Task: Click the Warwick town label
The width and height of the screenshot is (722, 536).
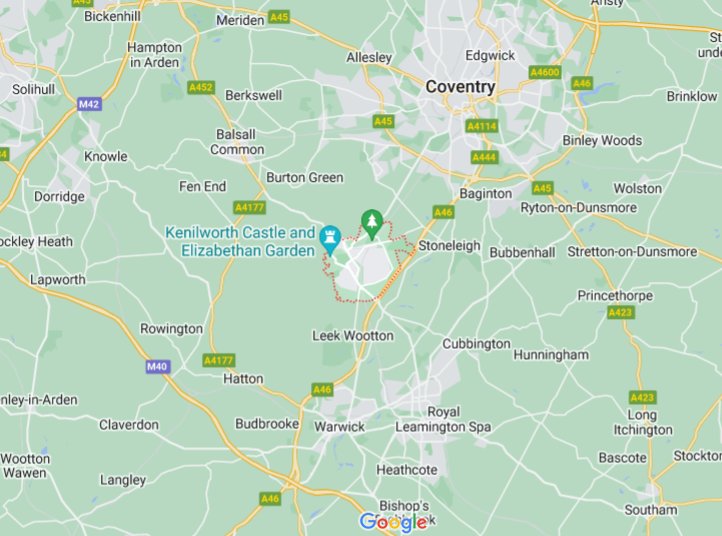Action: [339, 426]
